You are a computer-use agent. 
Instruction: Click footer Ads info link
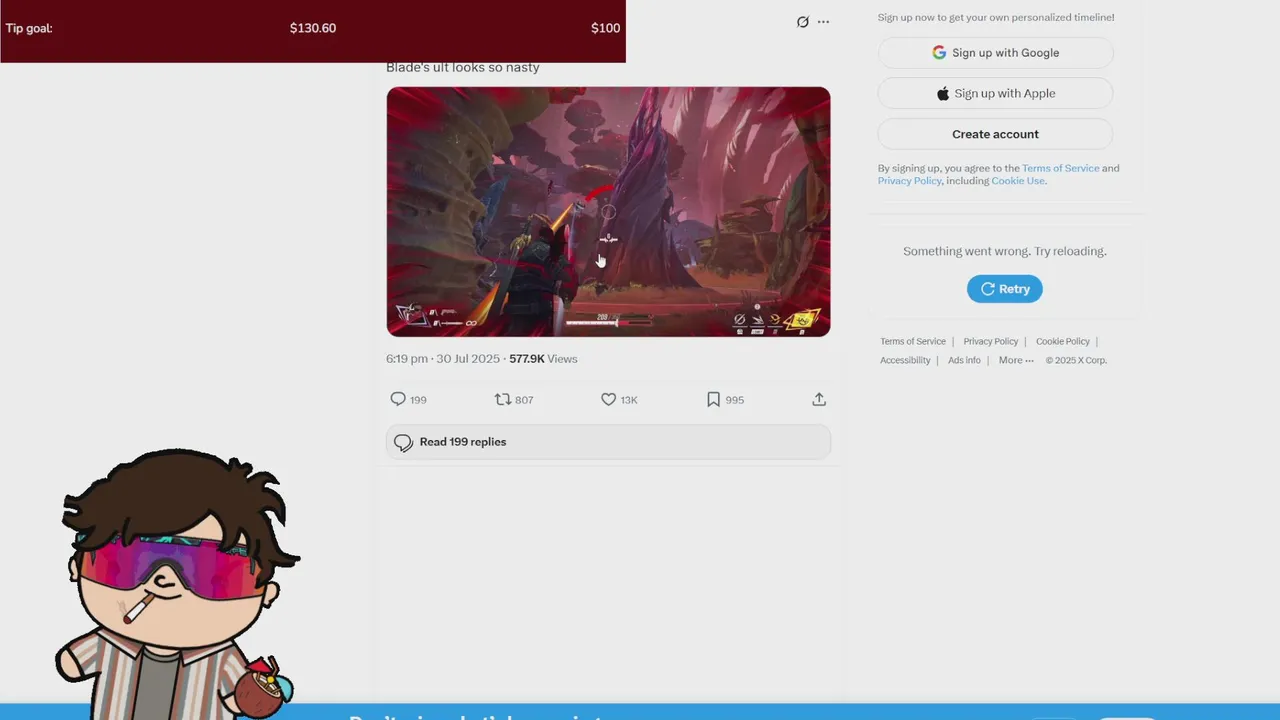(964, 360)
